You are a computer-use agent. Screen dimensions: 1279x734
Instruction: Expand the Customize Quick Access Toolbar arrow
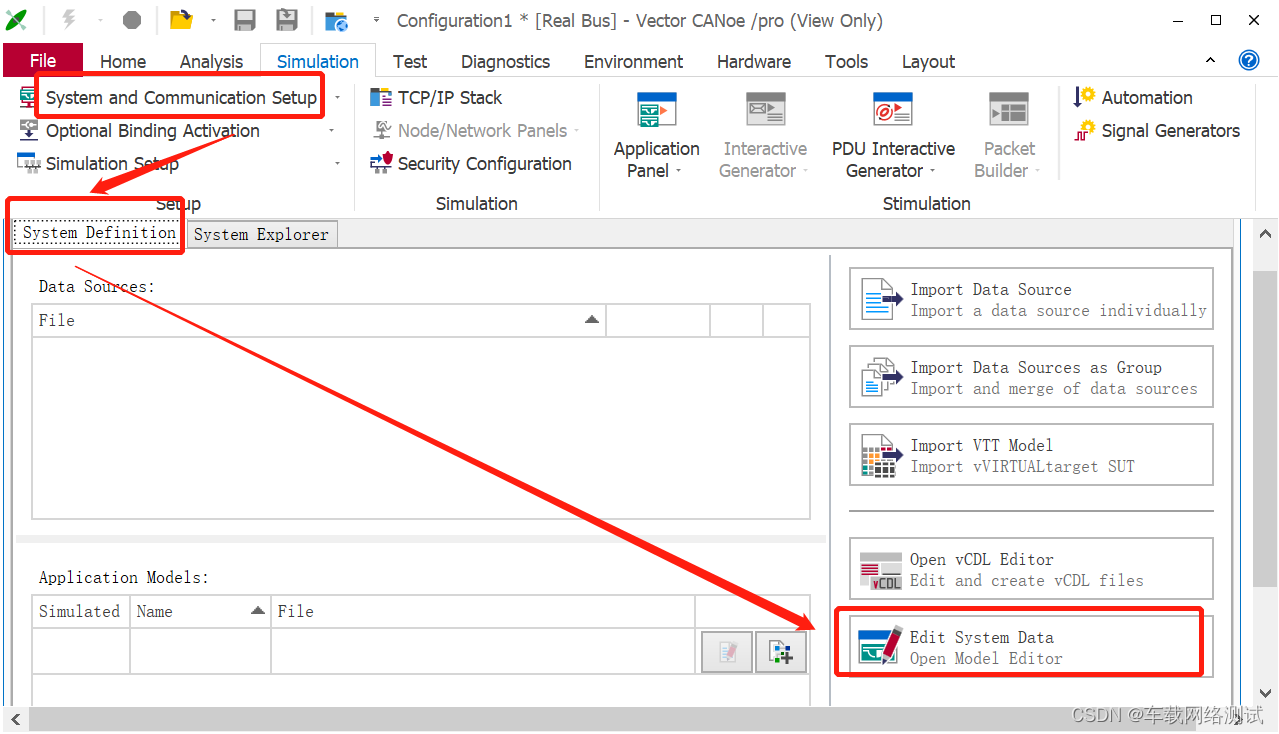376,20
